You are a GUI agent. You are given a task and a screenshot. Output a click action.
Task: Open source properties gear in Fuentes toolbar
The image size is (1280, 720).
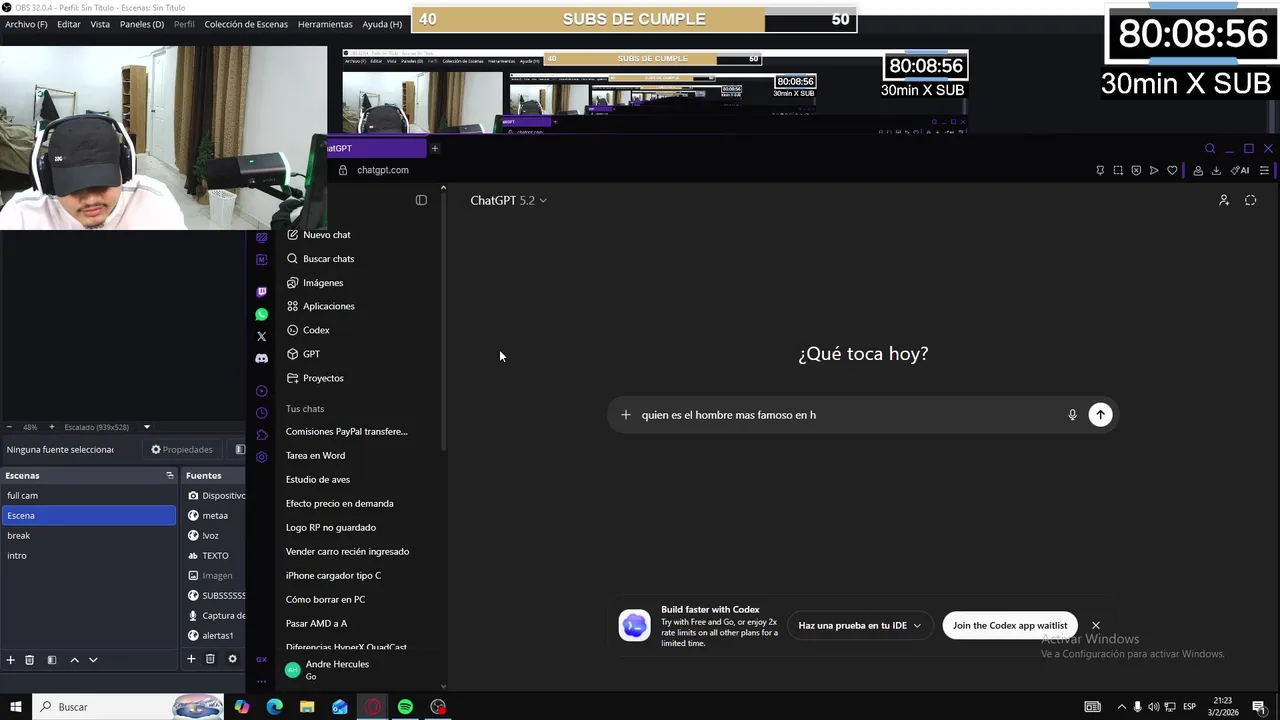(232, 659)
